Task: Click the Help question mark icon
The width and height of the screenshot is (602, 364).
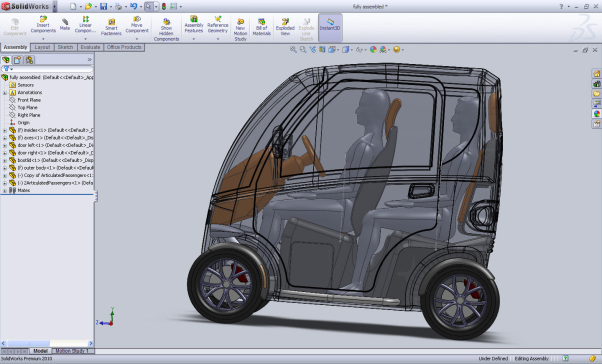Action: 561,7
